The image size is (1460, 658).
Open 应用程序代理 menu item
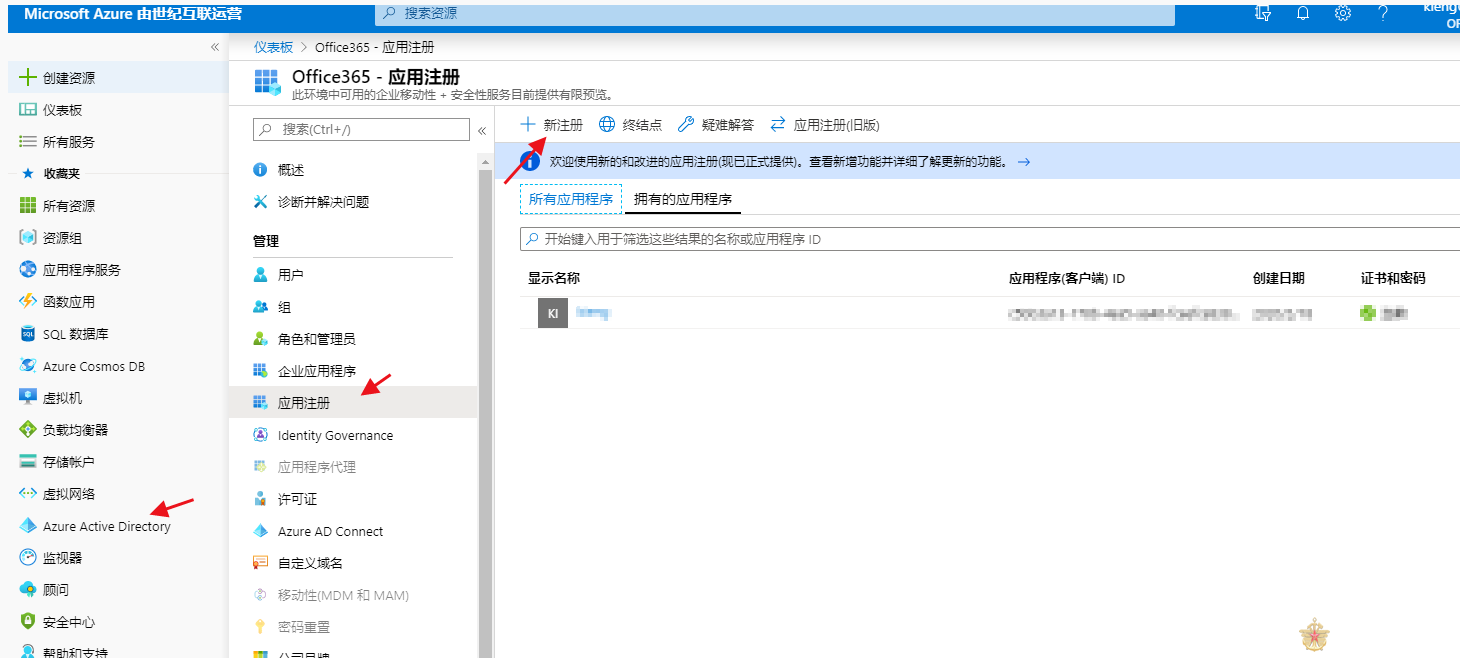[x=317, y=467]
